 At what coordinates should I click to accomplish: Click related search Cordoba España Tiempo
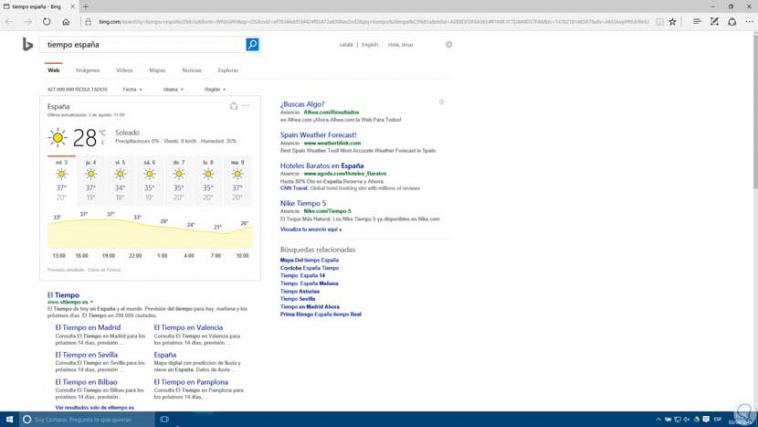pos(309,268)
